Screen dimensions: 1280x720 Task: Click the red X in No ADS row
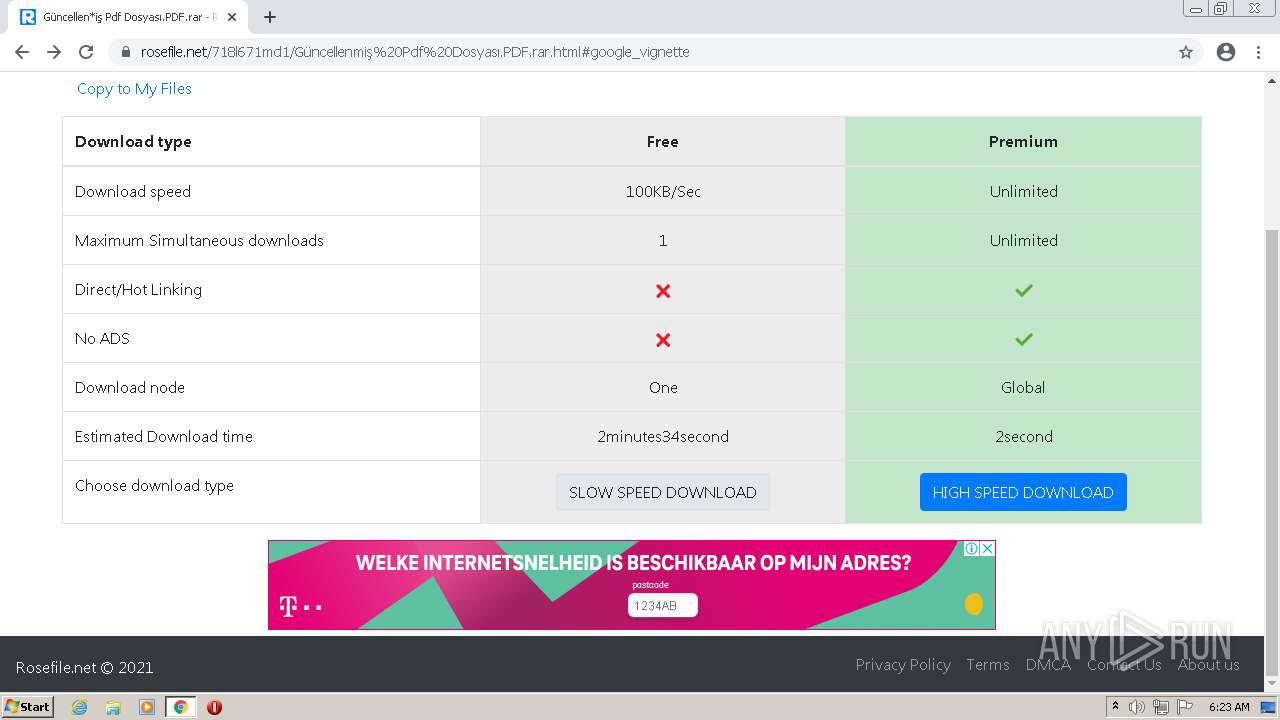[x=663, y=340]
